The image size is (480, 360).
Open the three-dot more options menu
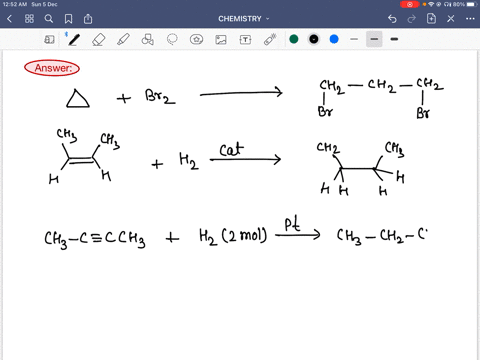click(470, 19)
